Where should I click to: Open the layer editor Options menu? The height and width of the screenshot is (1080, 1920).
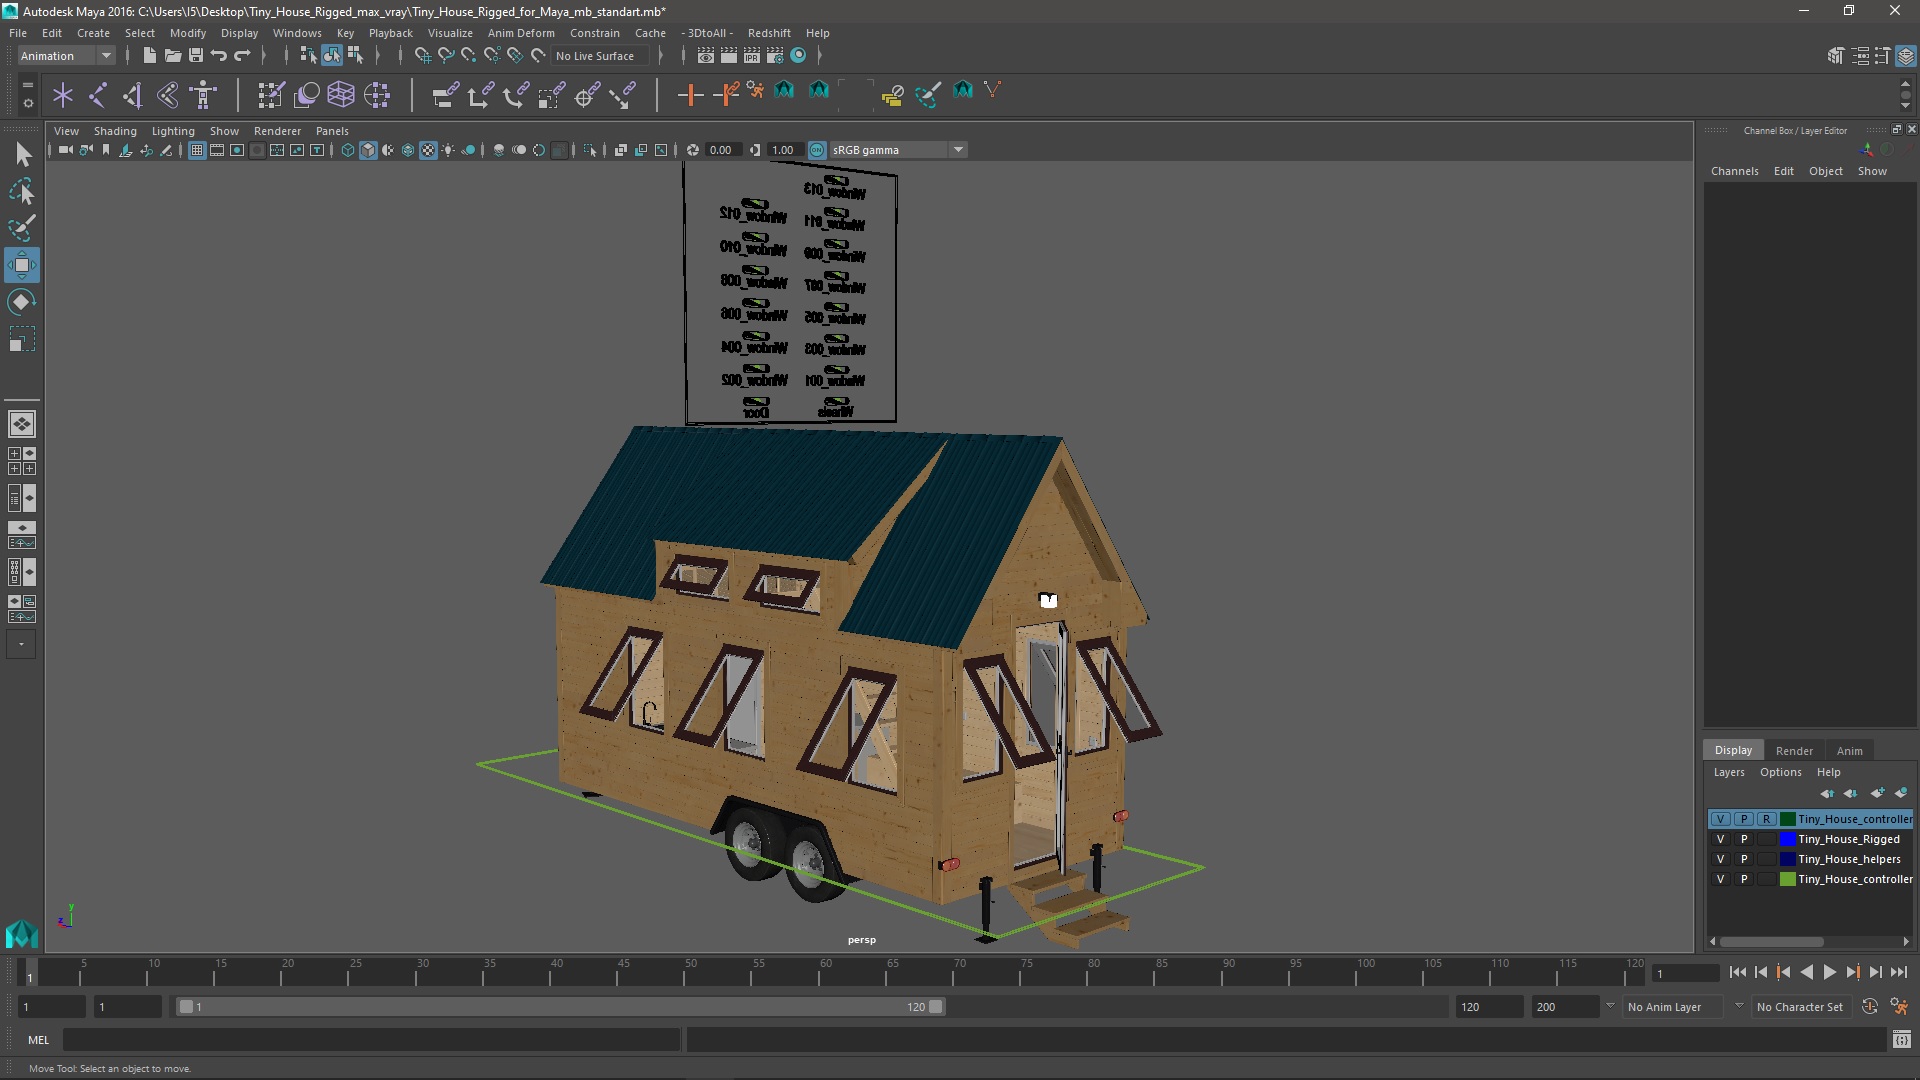[1781, 772]
